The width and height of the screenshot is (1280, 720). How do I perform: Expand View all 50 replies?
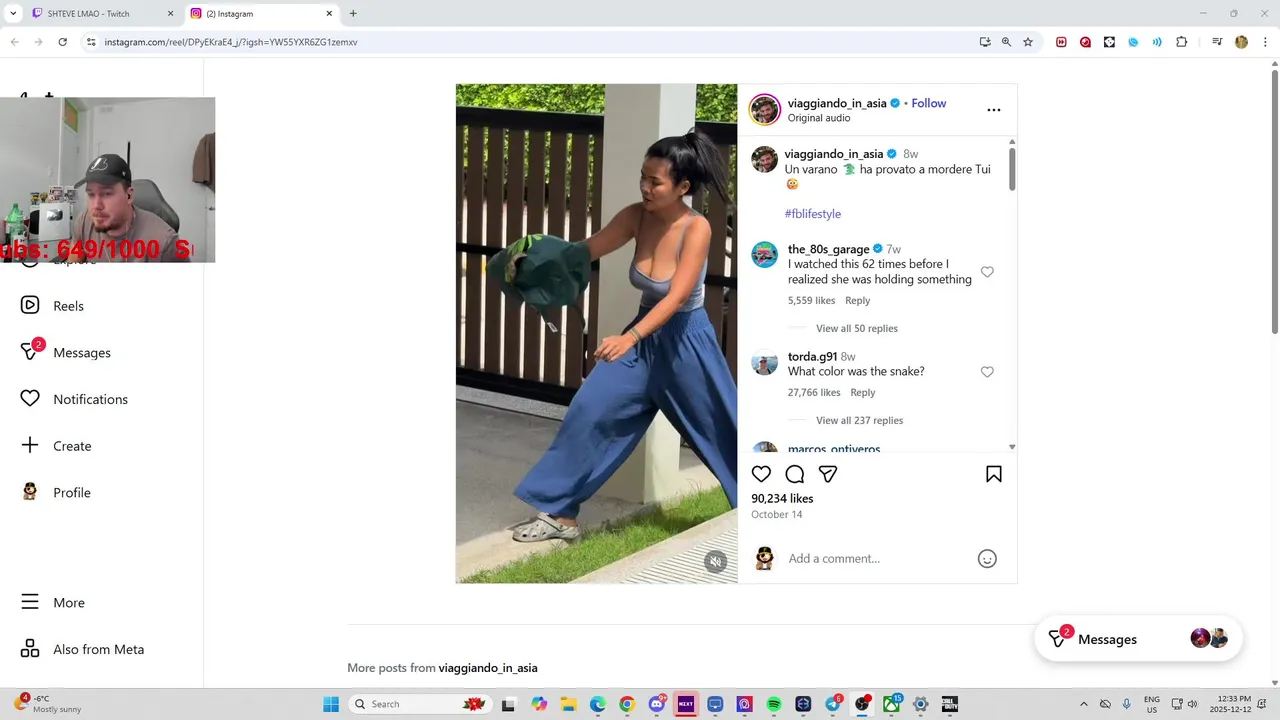click(x=857, y=328)
